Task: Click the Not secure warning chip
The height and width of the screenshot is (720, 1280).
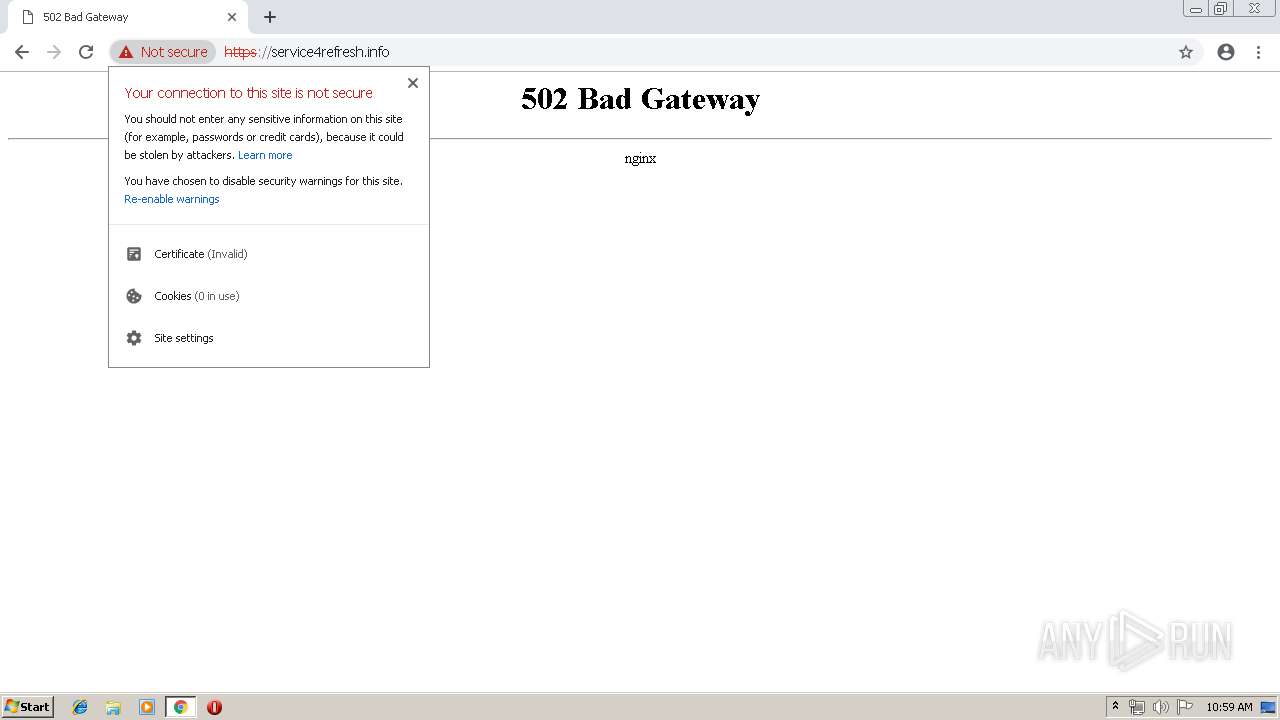Action: pyautogui.click(x=163, y=52)
